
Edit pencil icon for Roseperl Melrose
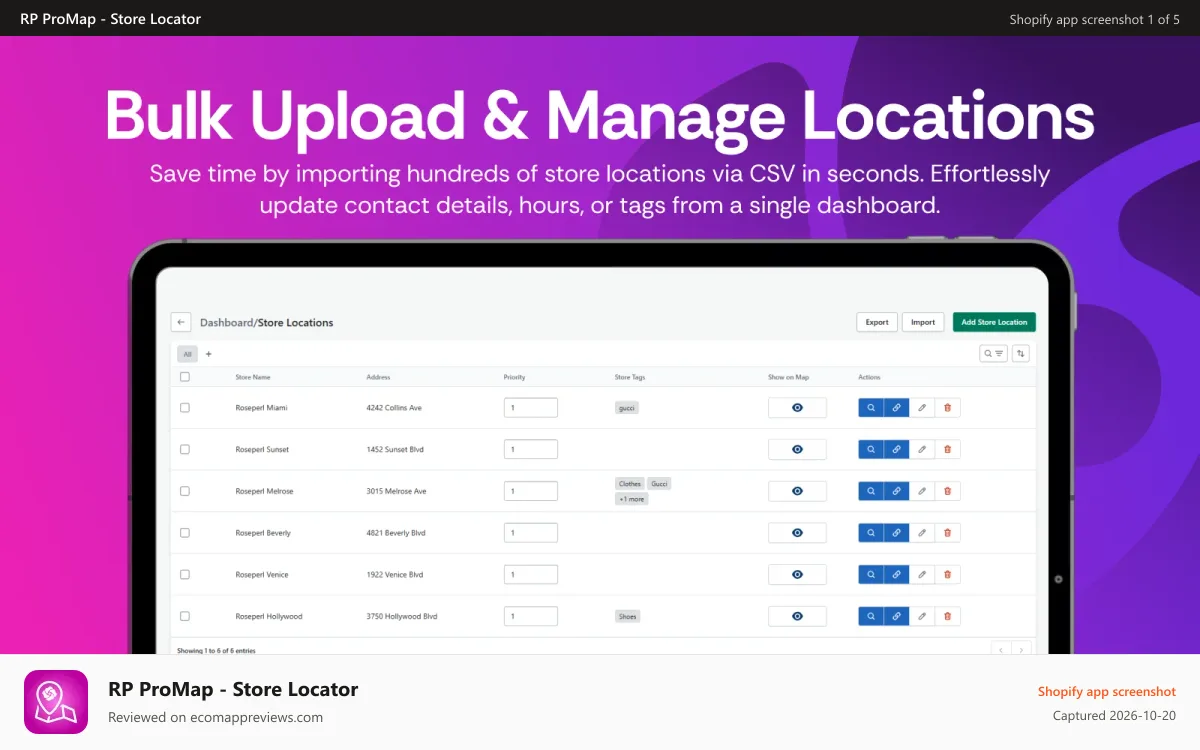click(922, 491)
